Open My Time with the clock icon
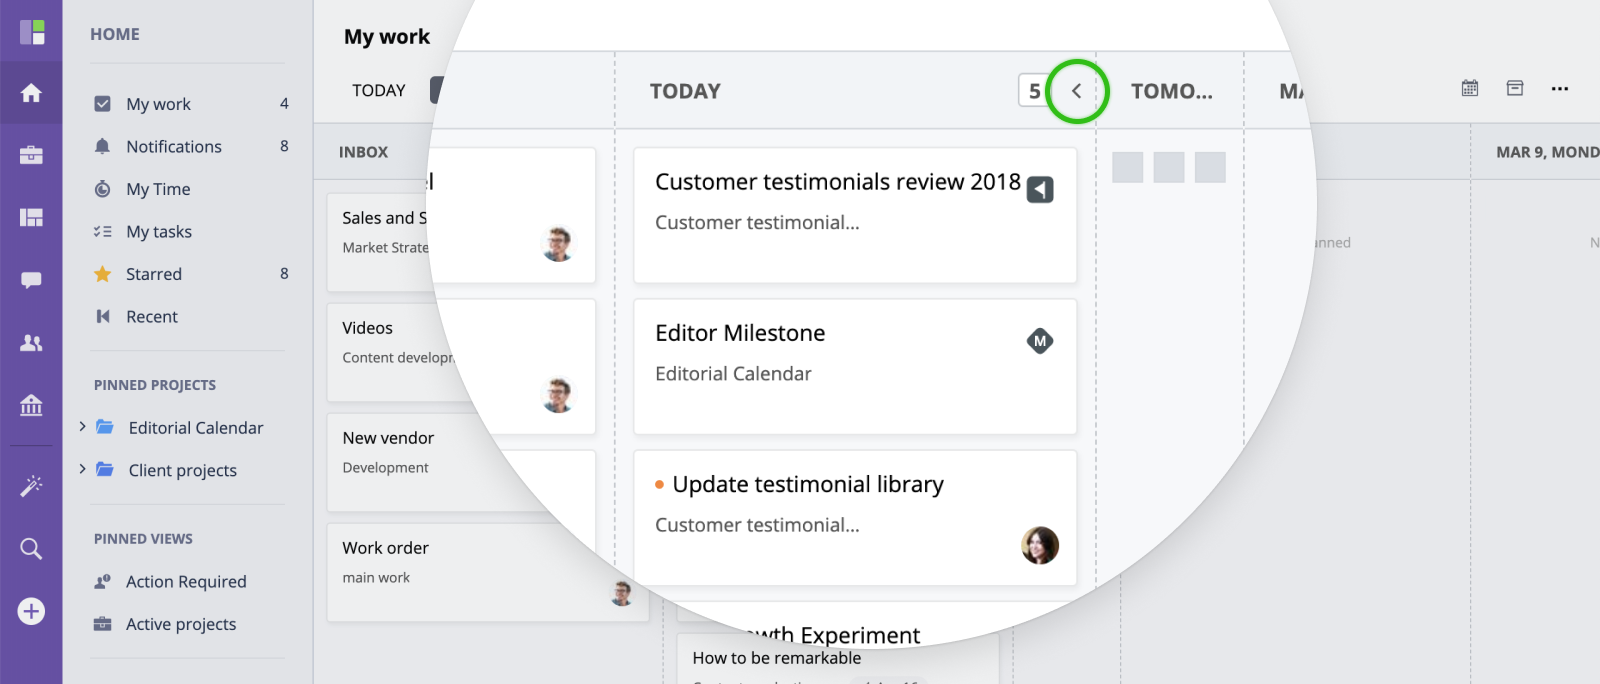 (102, 189)
